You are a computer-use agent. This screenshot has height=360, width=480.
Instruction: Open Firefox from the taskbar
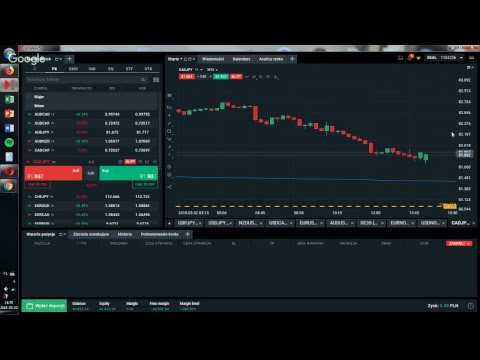click(9, 71)
